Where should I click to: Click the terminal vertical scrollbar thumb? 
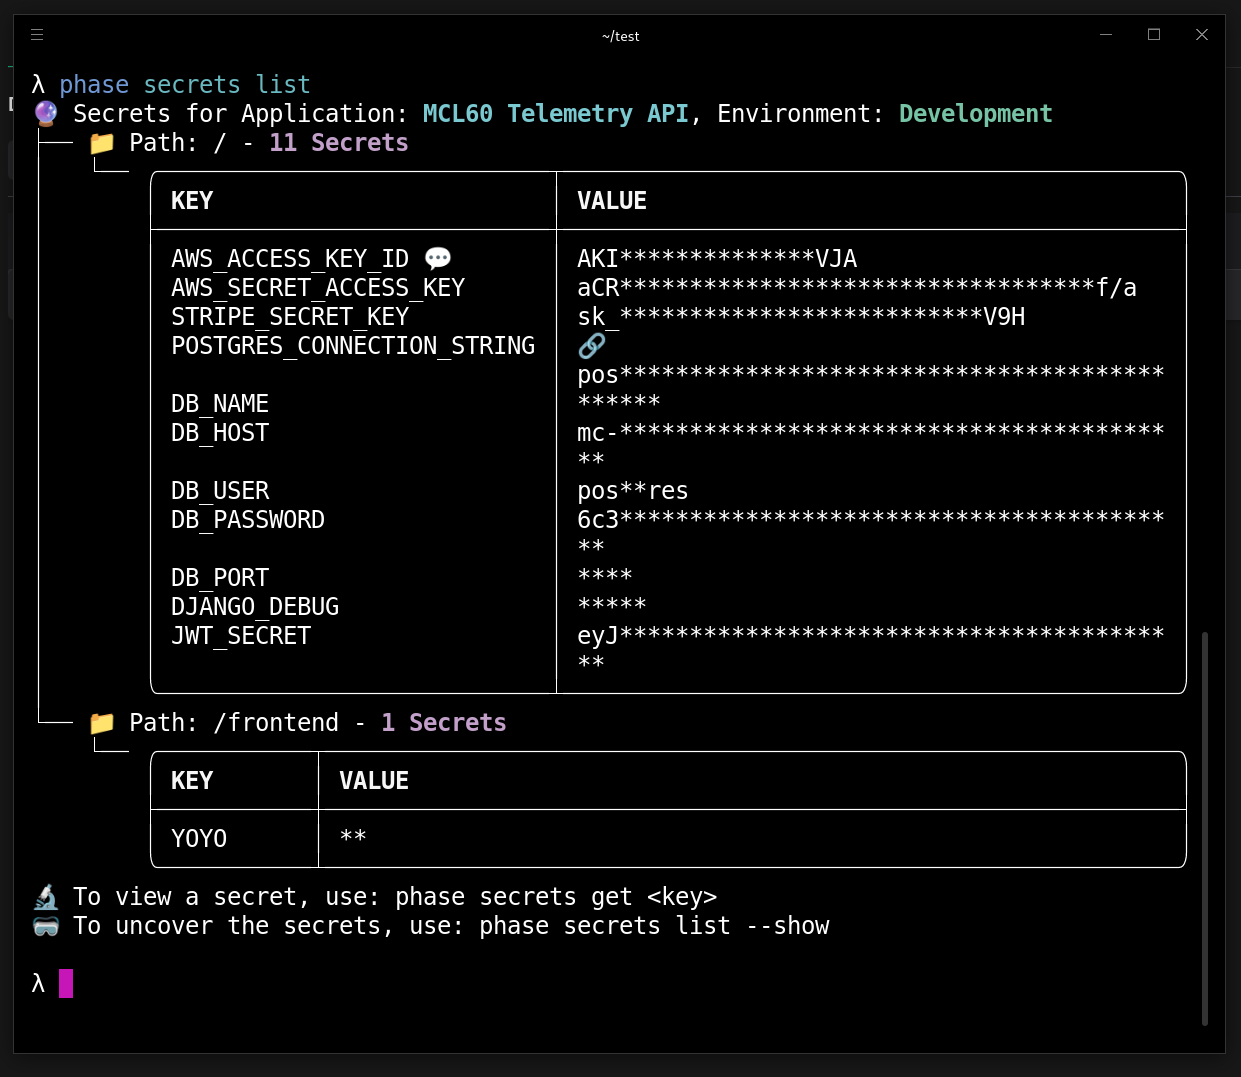click(x=1205, y=828)
